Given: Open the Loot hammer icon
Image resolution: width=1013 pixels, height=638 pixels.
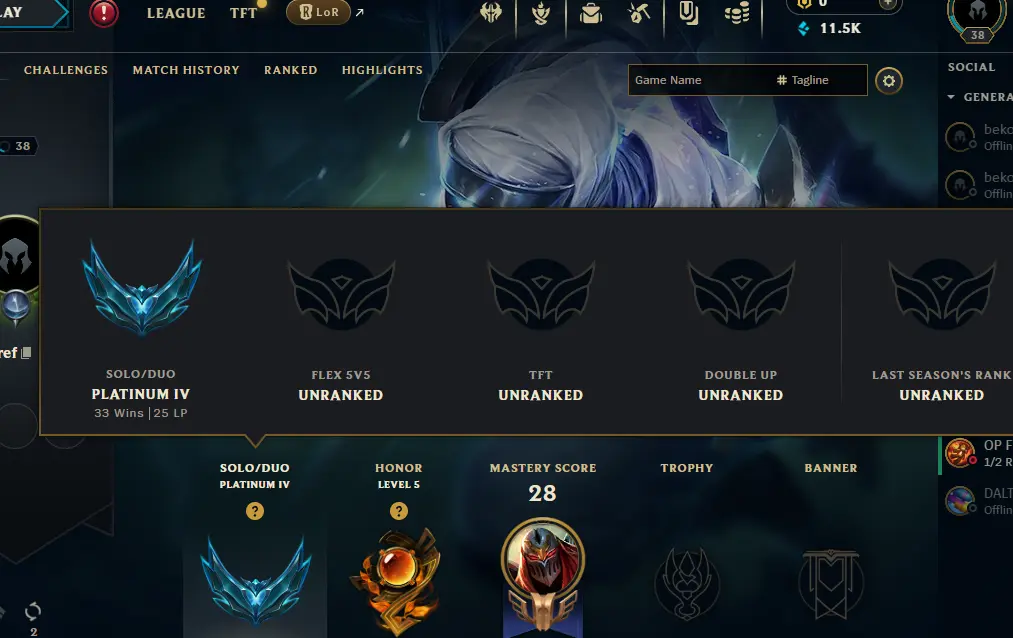Looking at the screenshot, I should (639, 13).
